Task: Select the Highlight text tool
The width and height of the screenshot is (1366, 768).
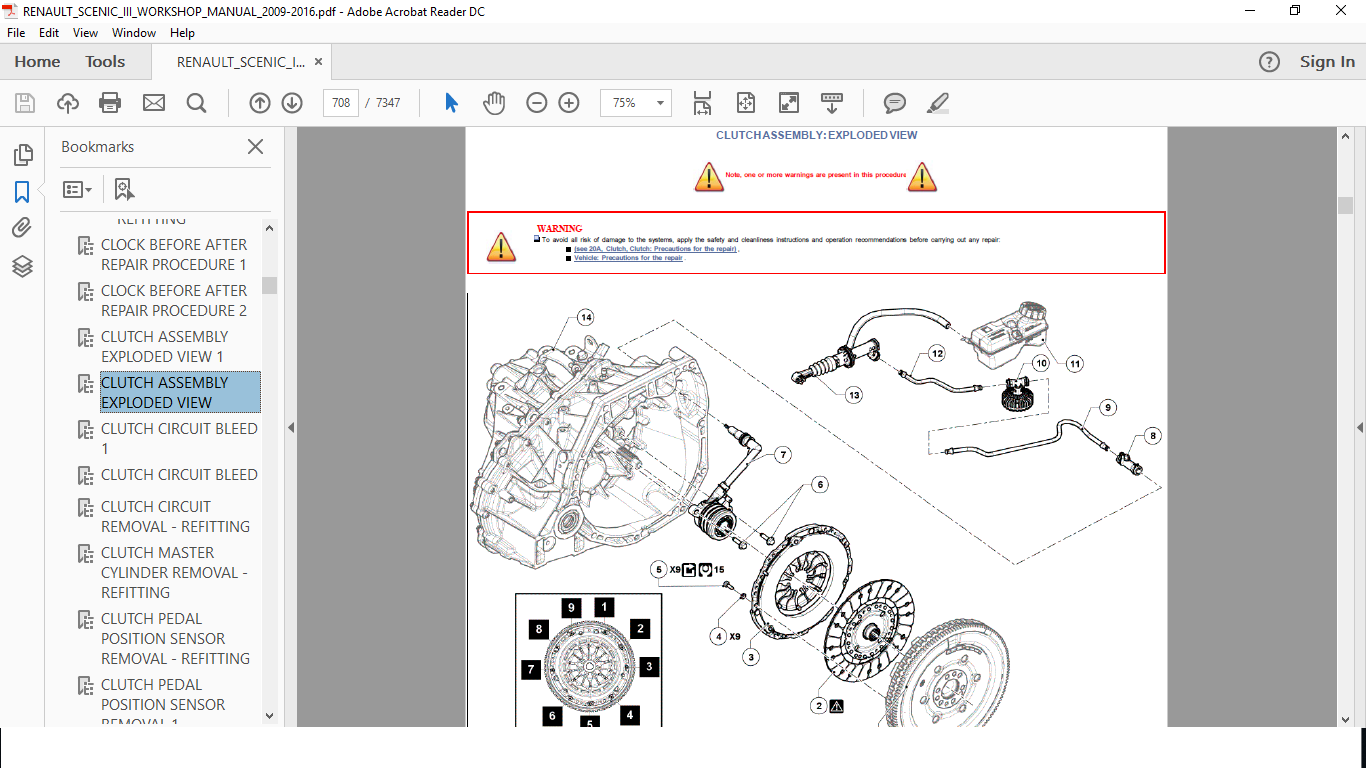Action: 937,103
